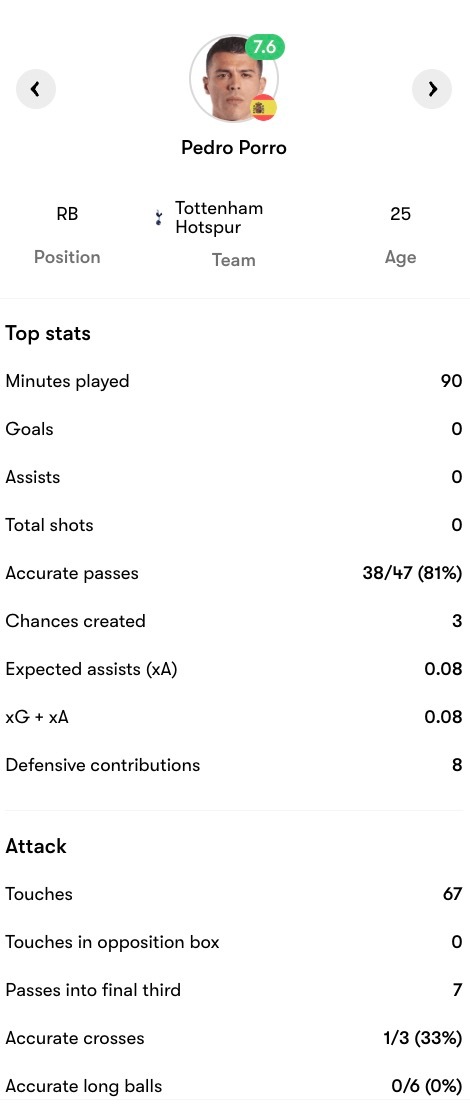
Task: Select the Pedro Porro name heading
Action: (x=234, y=147)
